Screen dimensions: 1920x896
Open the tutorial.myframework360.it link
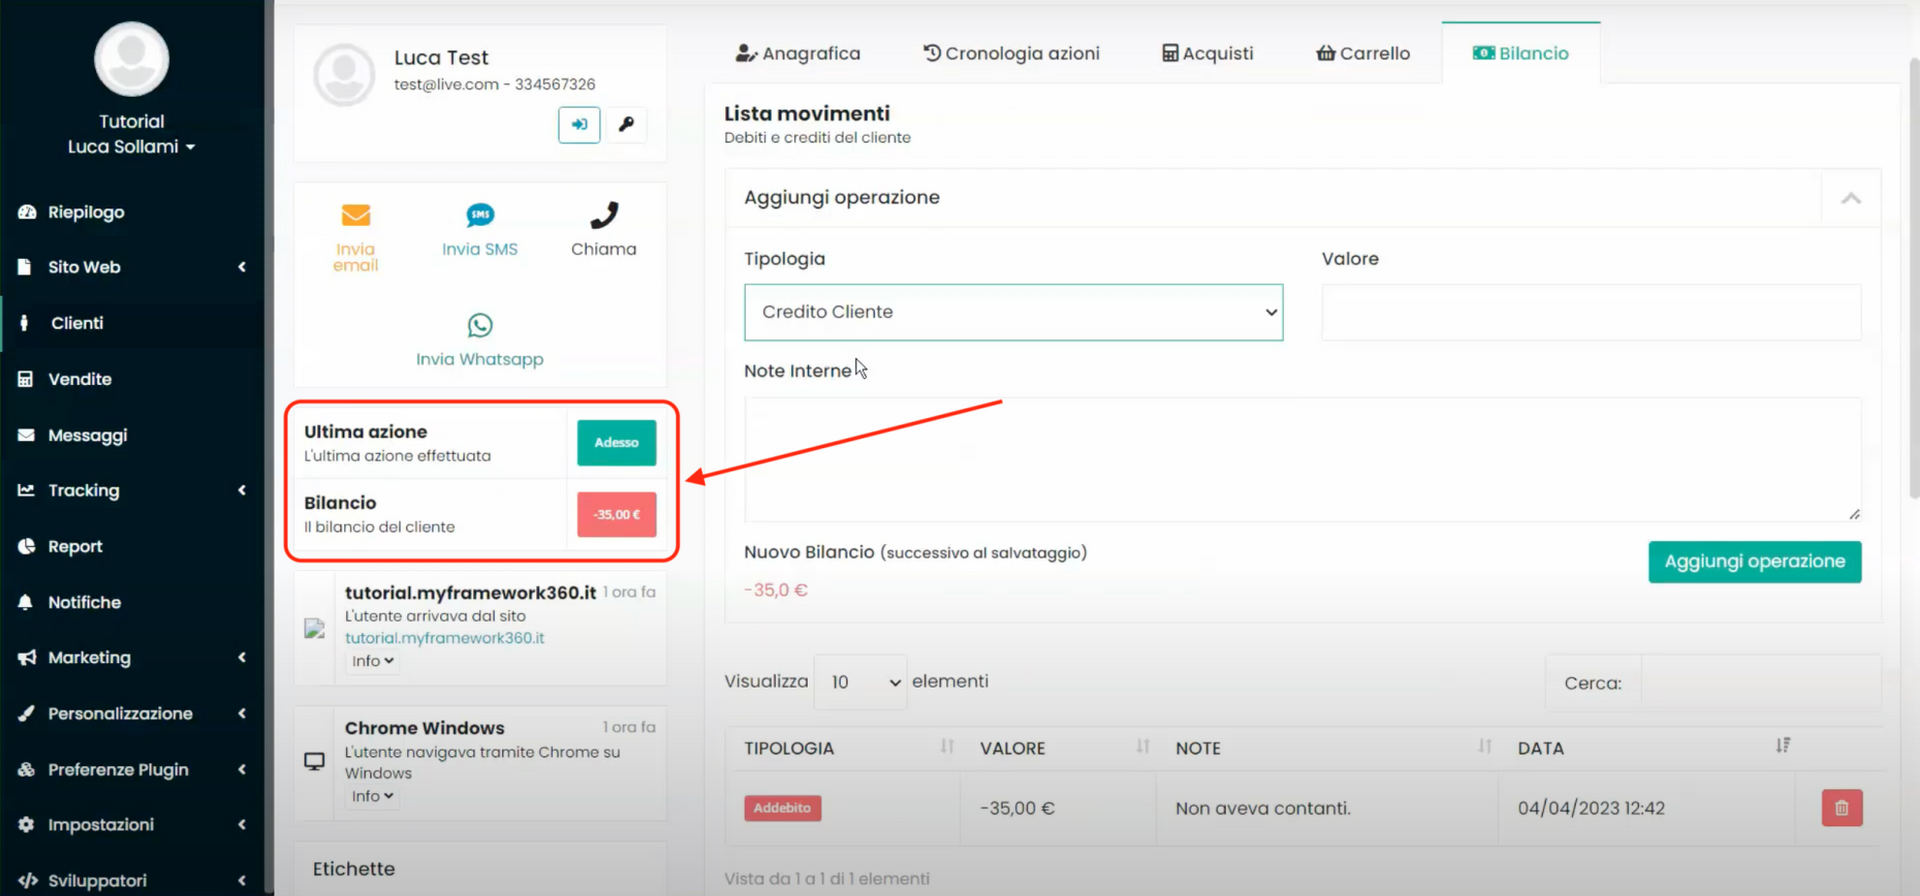click(x=444, y=638)
